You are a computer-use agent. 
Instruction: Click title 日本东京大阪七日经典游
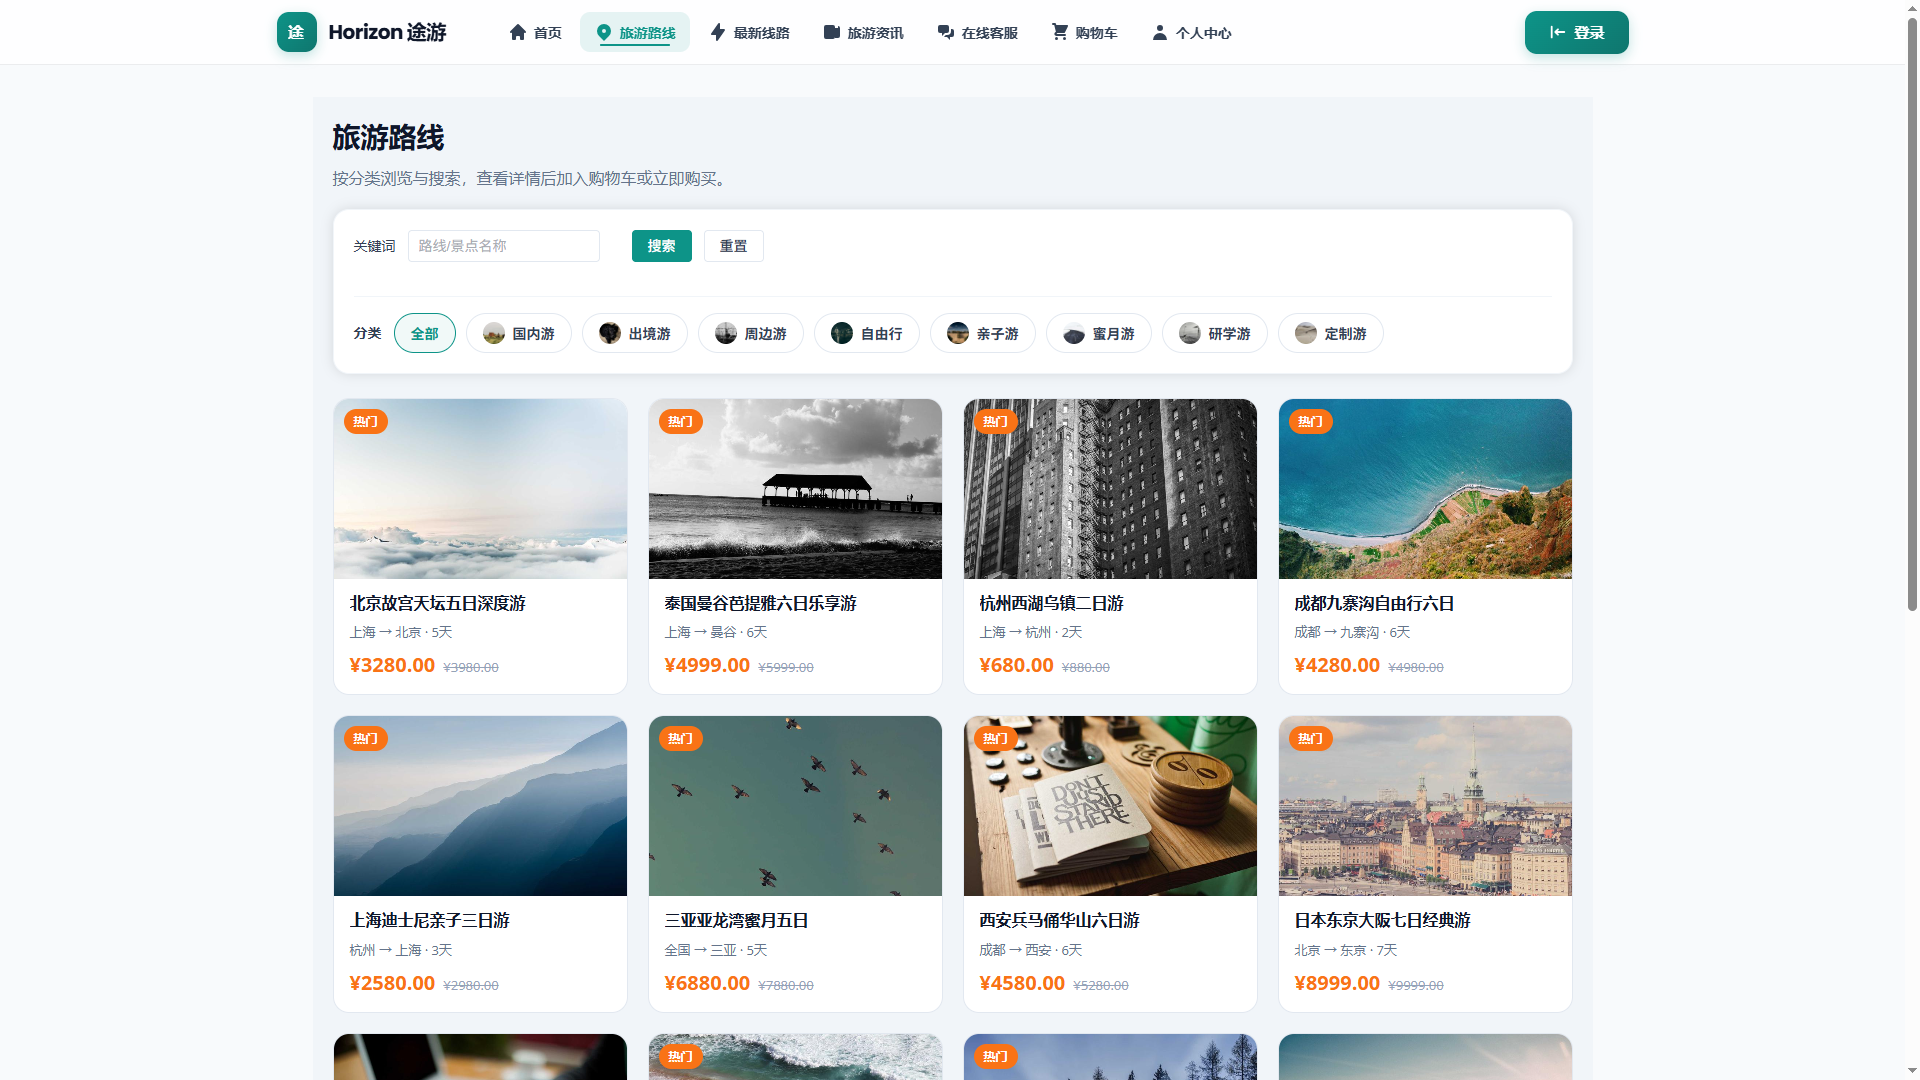(x=1382, y=920)
